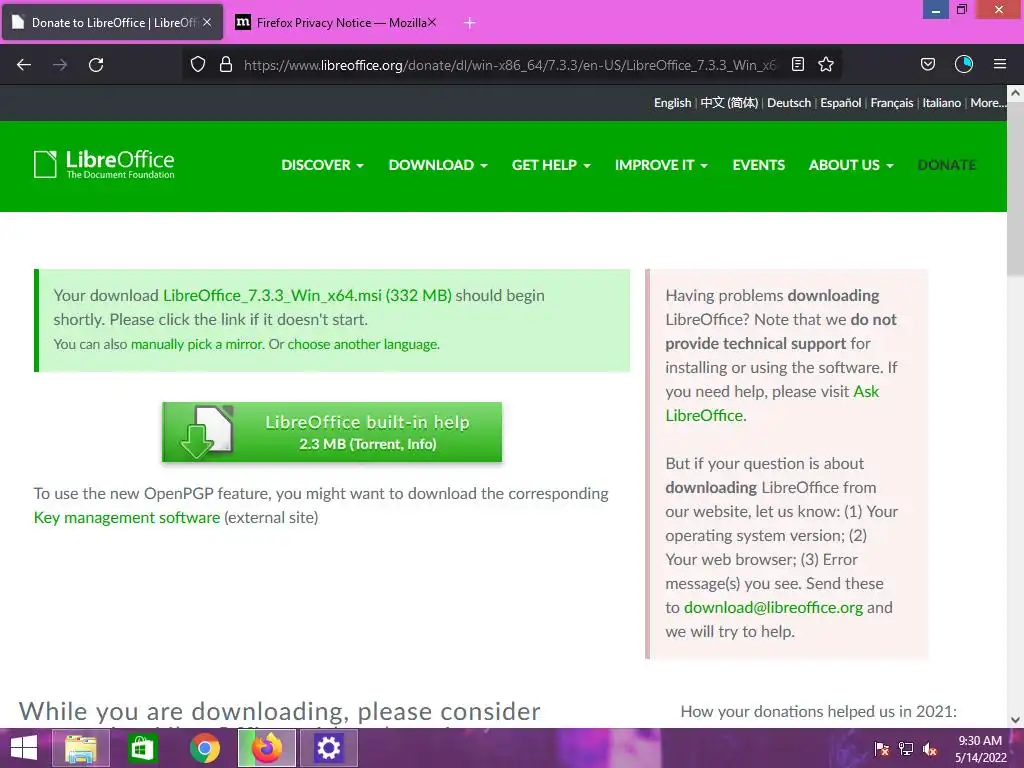Click the address bar URL field
The height and width of the screenshot is (768, 1024).
coord(509,65)
